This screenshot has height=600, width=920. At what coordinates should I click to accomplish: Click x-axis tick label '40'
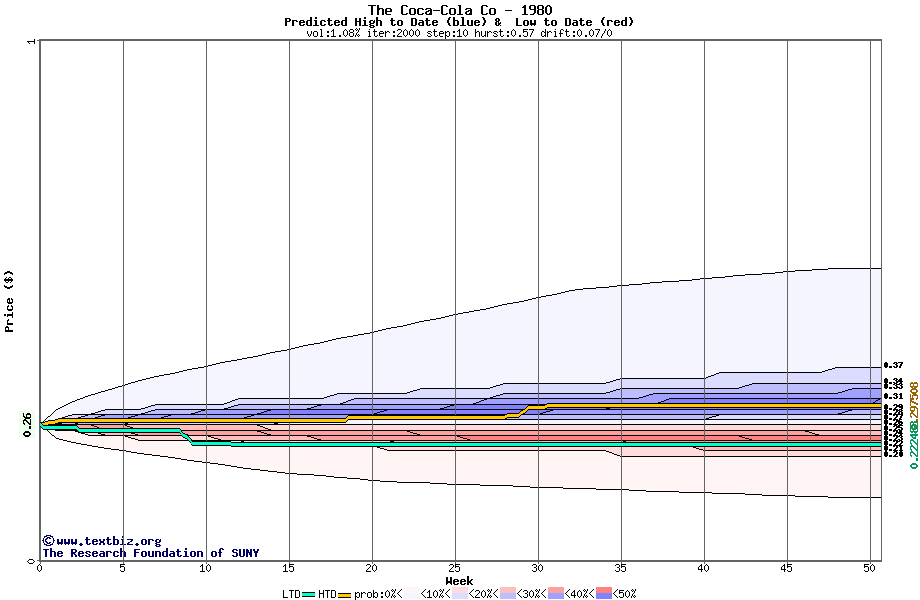tap(703, 568)
